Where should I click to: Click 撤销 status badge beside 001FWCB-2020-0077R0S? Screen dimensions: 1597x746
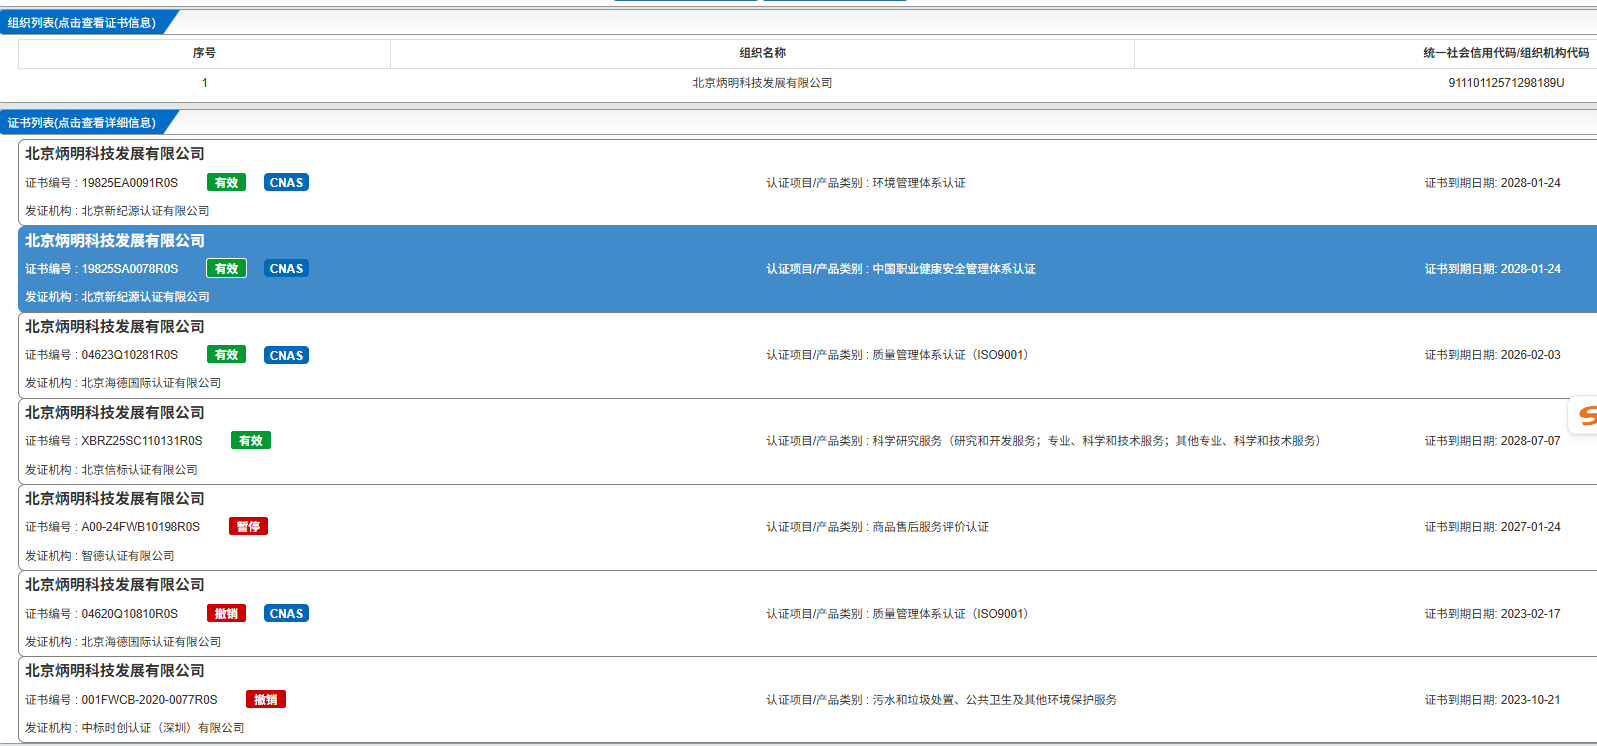[x=266, y=699]
